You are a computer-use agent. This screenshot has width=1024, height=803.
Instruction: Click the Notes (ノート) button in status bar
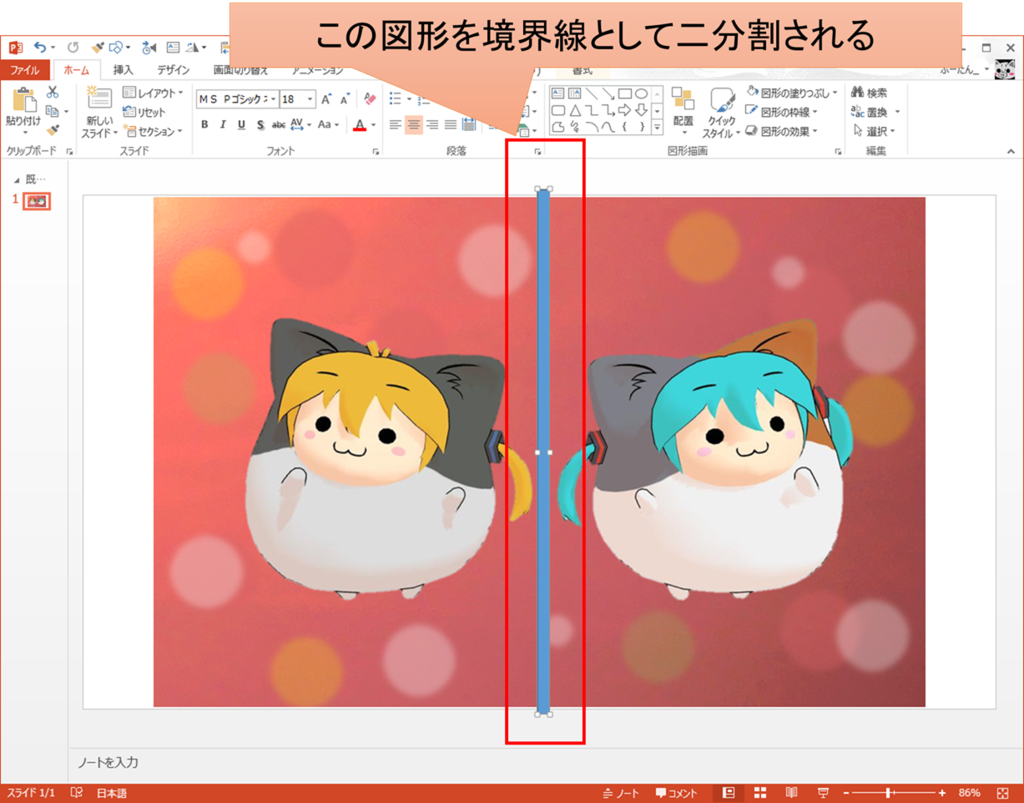pyautogui.click(x=620, y=793)
